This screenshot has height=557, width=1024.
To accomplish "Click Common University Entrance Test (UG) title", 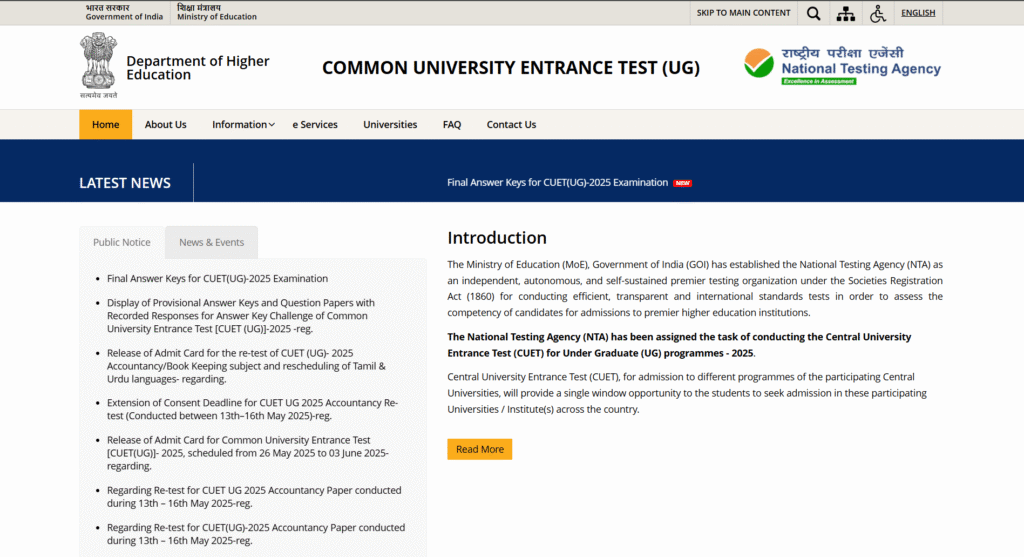I will 511,68.
